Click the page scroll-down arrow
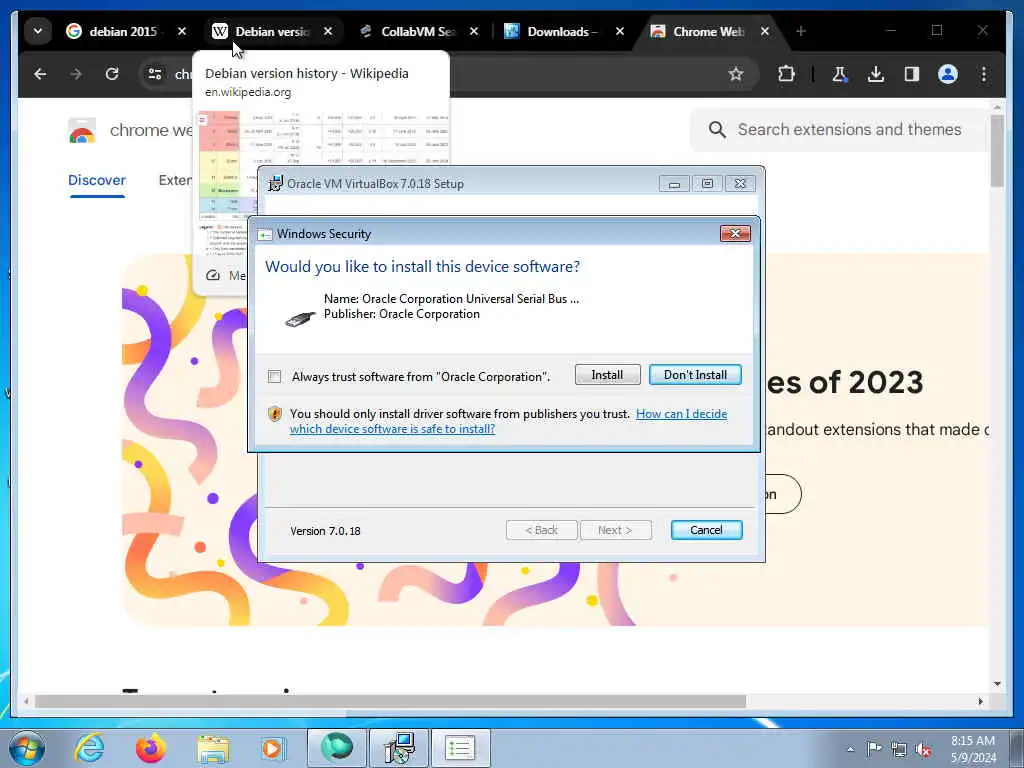1024x768 pixels. click(997, 684)
